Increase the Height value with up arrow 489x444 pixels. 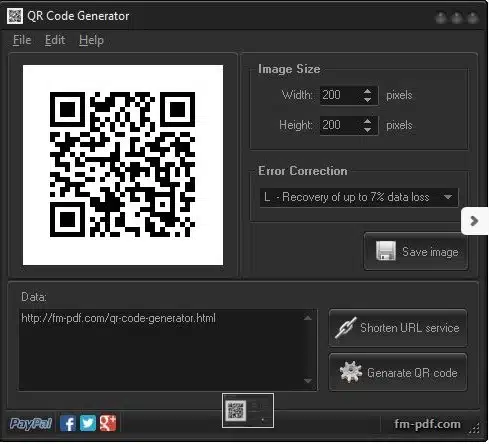(x=367, y=121)
